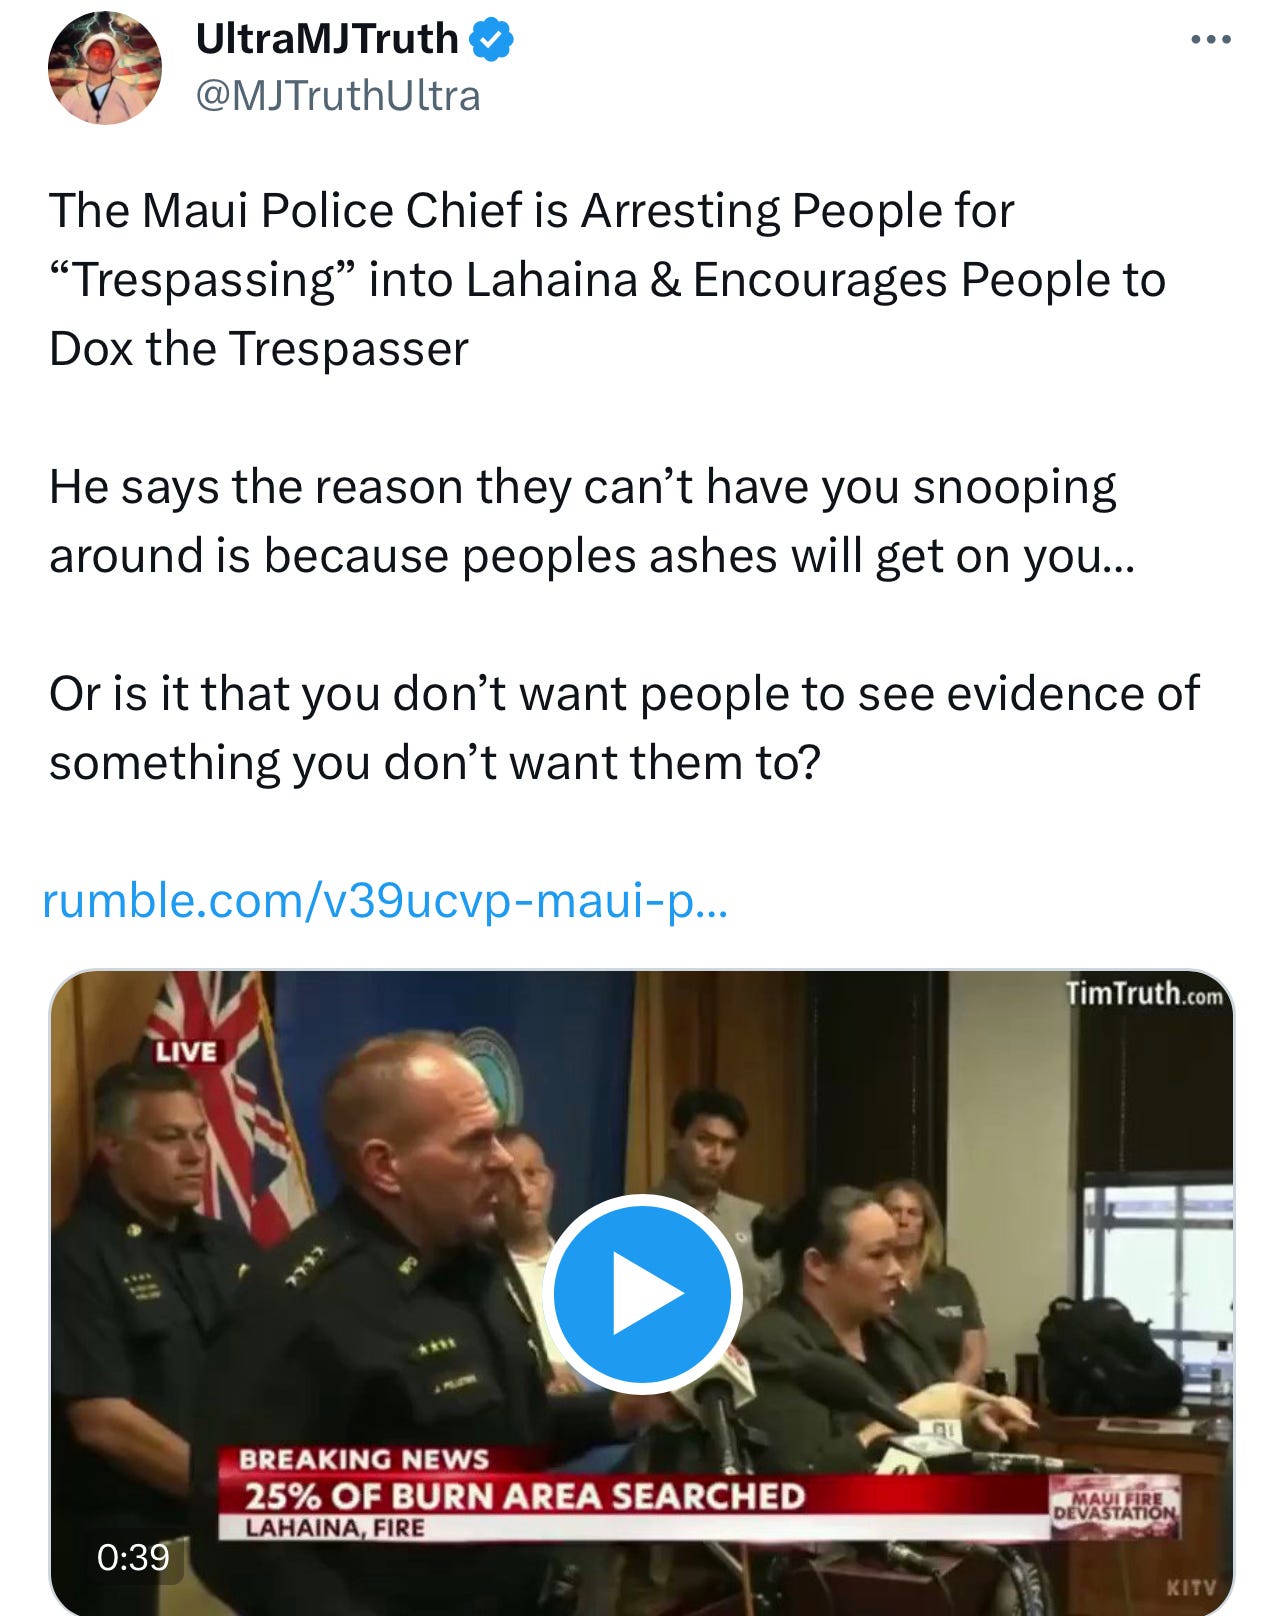Open the UltraMJTruth display name
1284x1616 pixels.
(327, 39)
